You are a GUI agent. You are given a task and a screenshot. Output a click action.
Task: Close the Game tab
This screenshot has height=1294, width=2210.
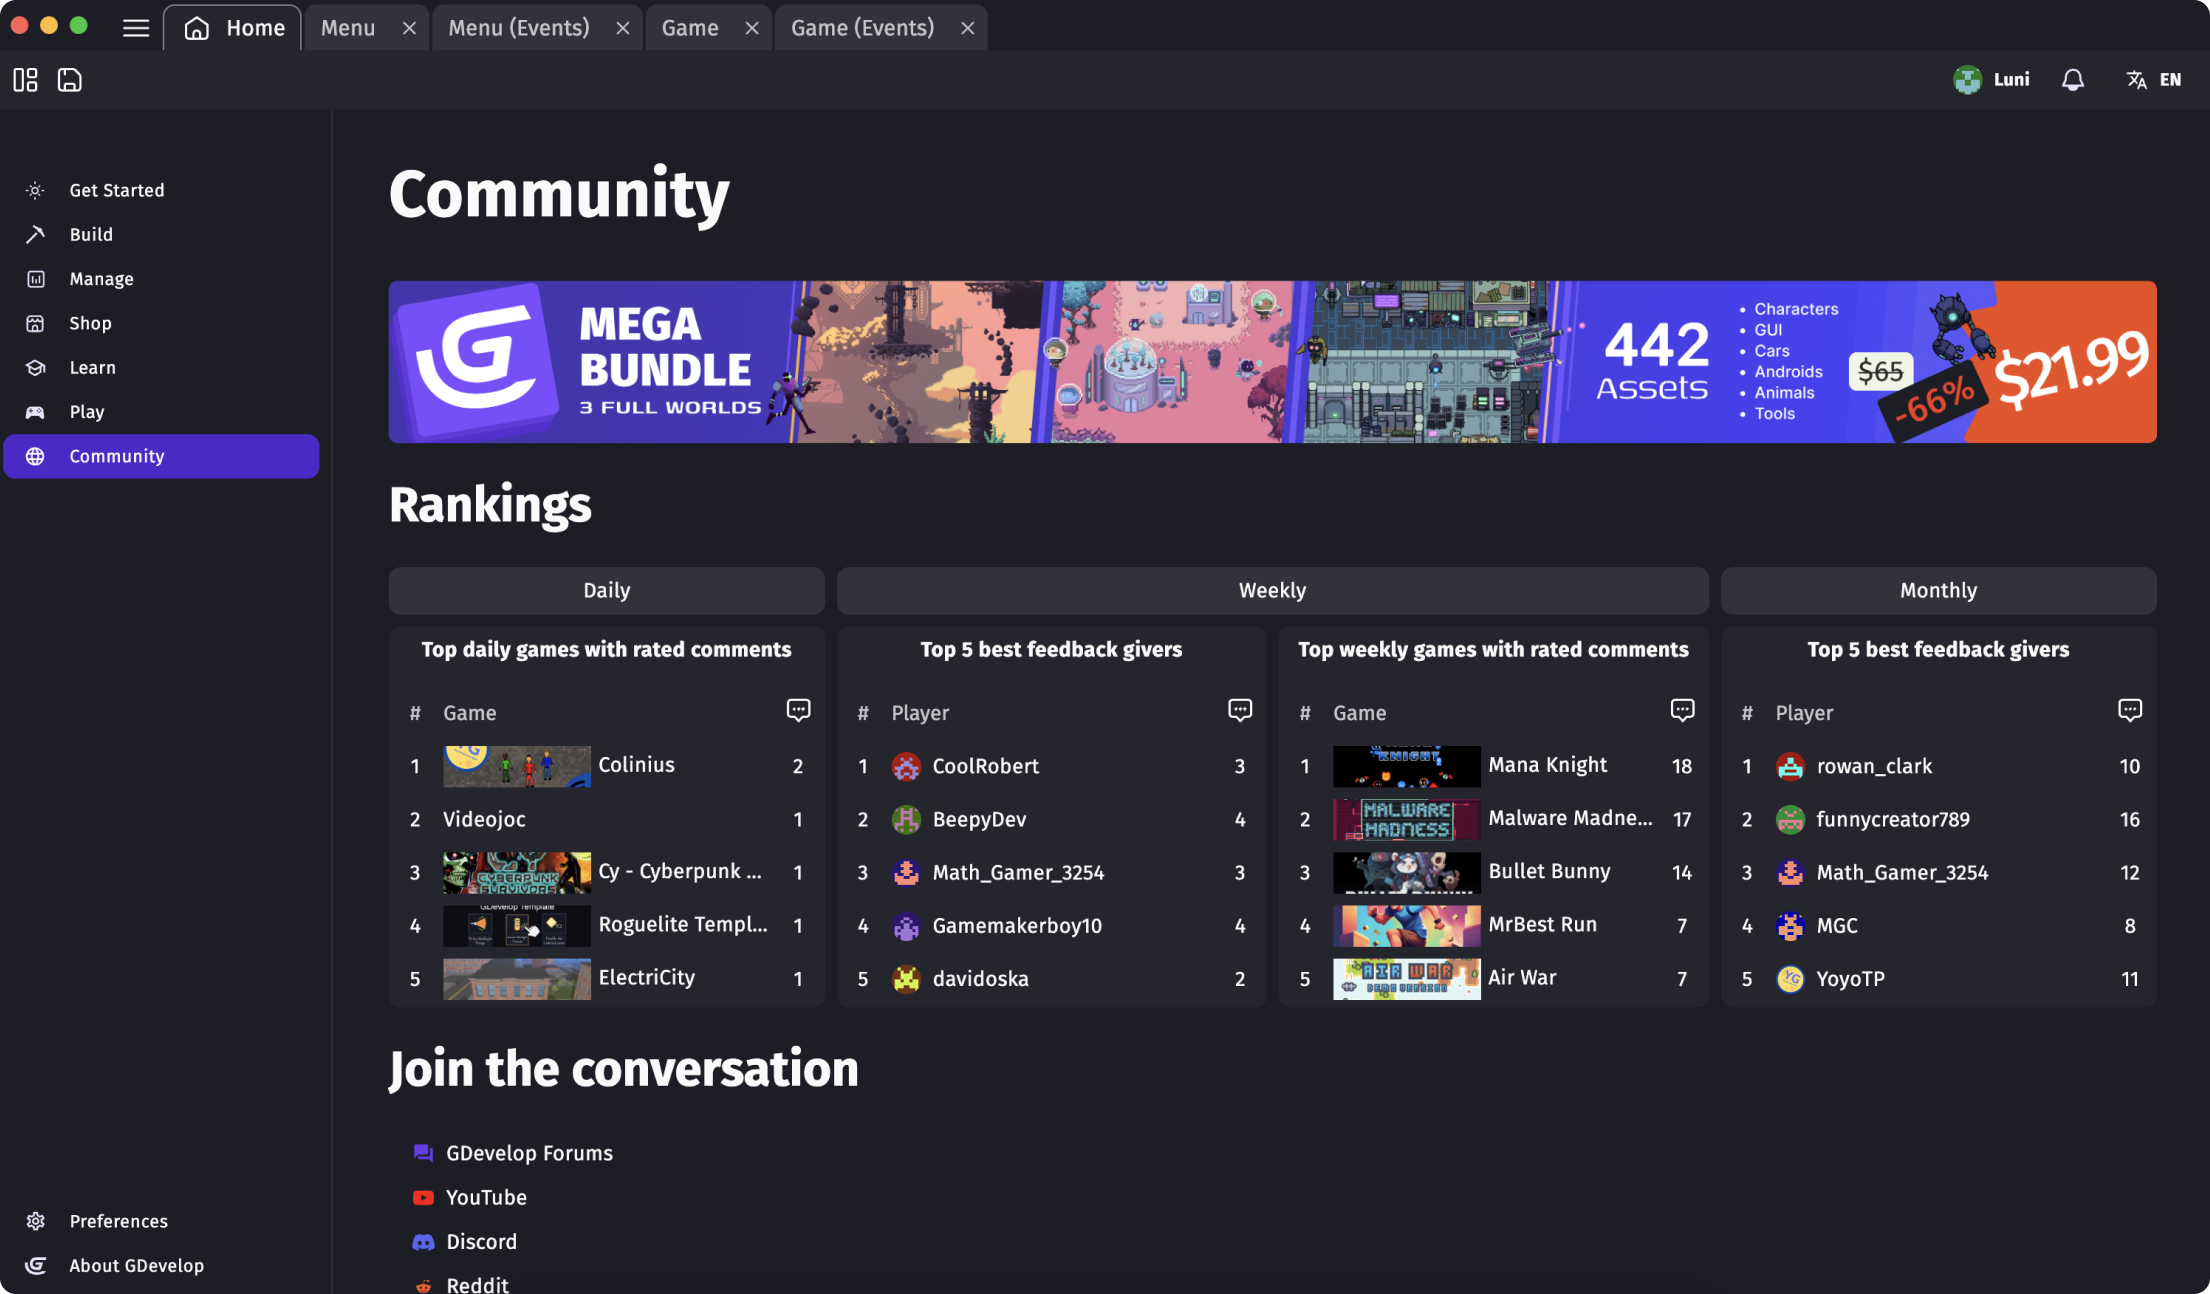pos(751,27)
